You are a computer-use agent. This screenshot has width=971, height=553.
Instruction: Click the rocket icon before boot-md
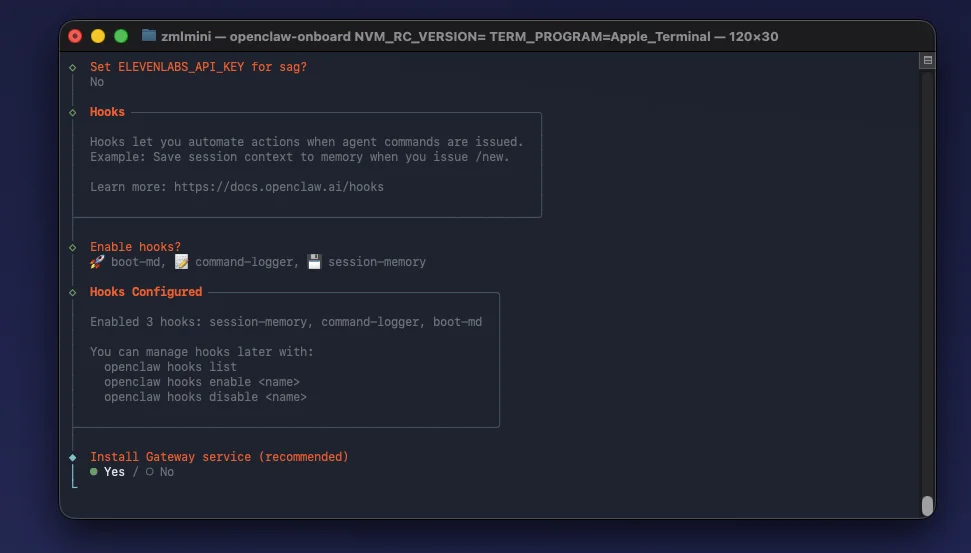tap(97, 262)
